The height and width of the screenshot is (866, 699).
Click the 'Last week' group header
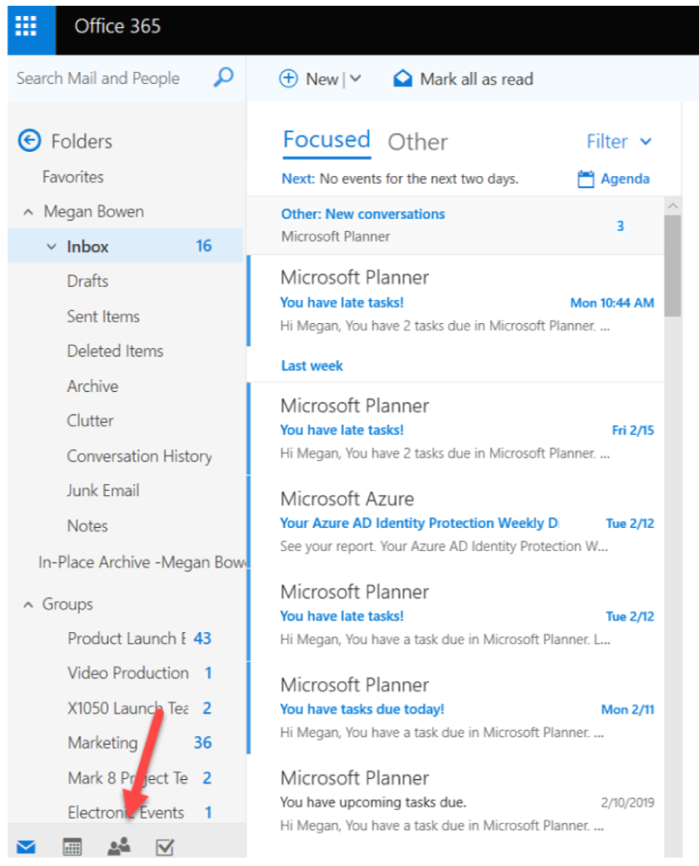coord(312,366)
